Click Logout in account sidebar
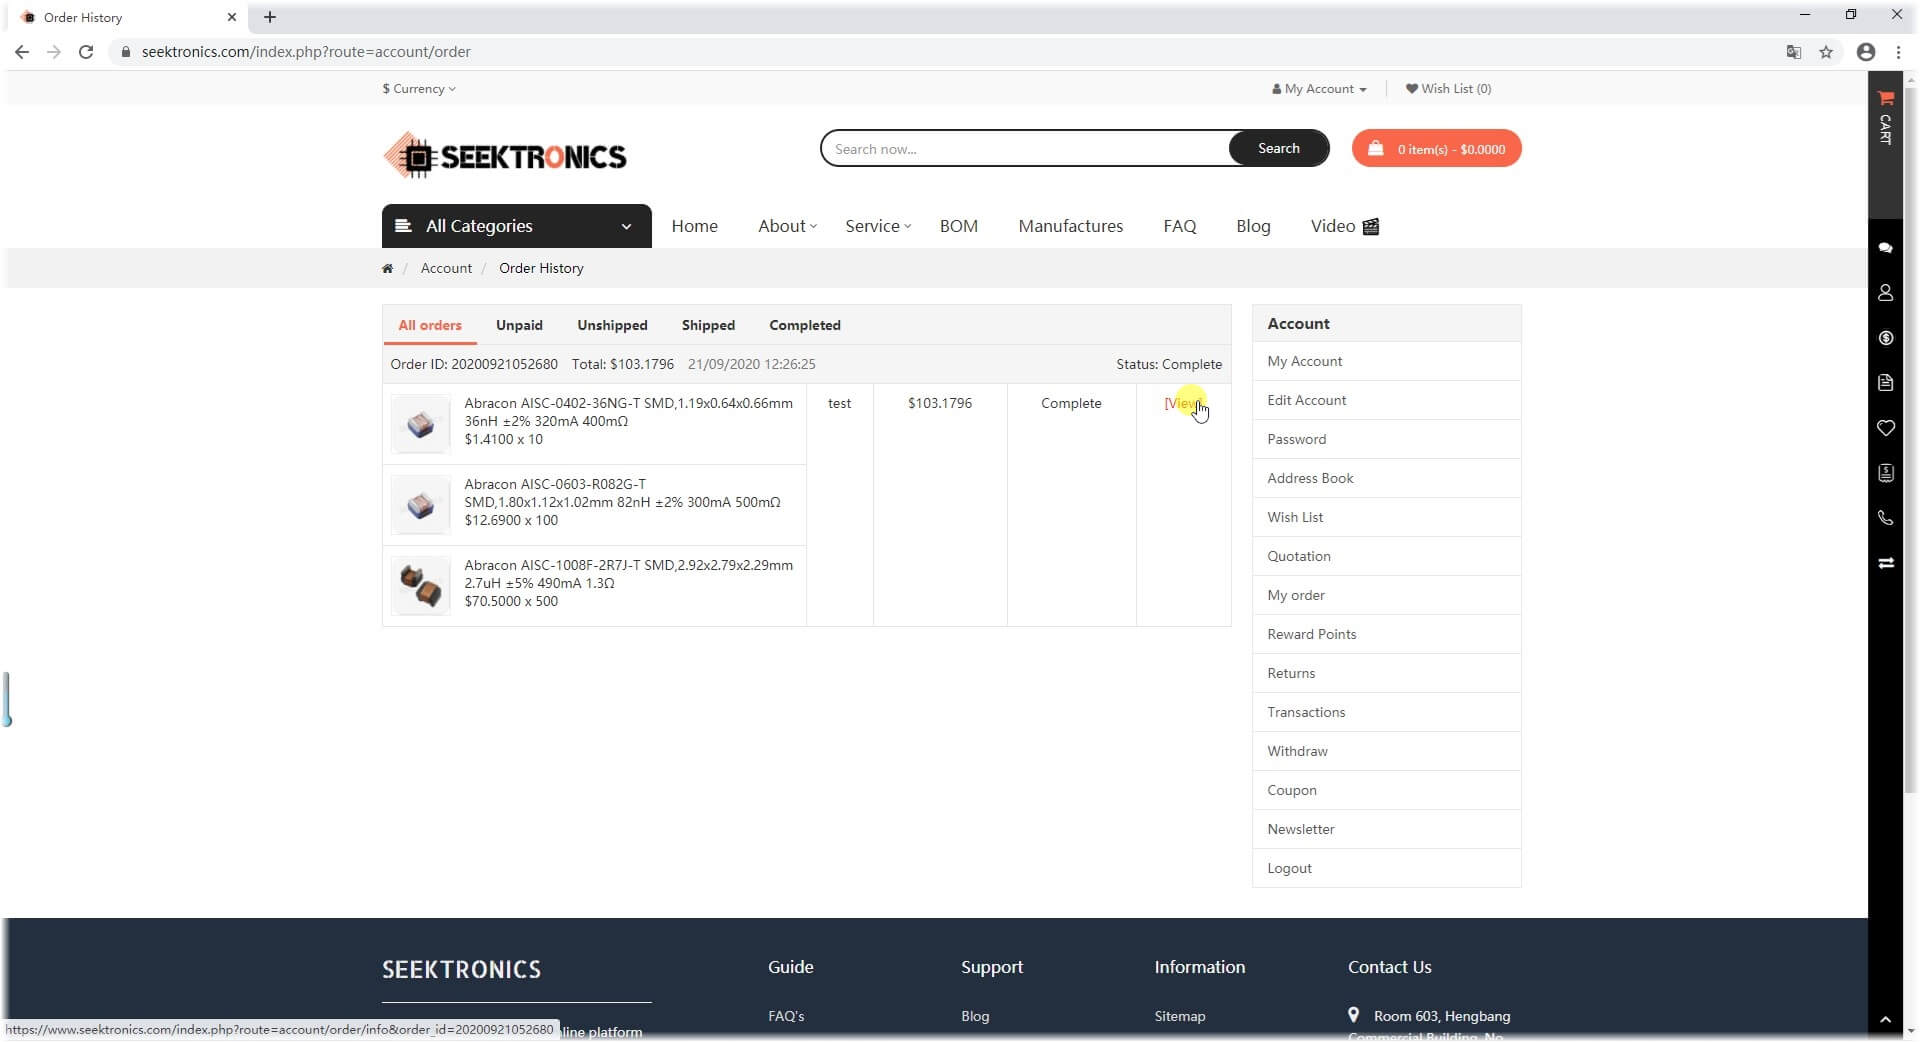The height and width of the screenshot is (1042, 1920). point(1386,868)
